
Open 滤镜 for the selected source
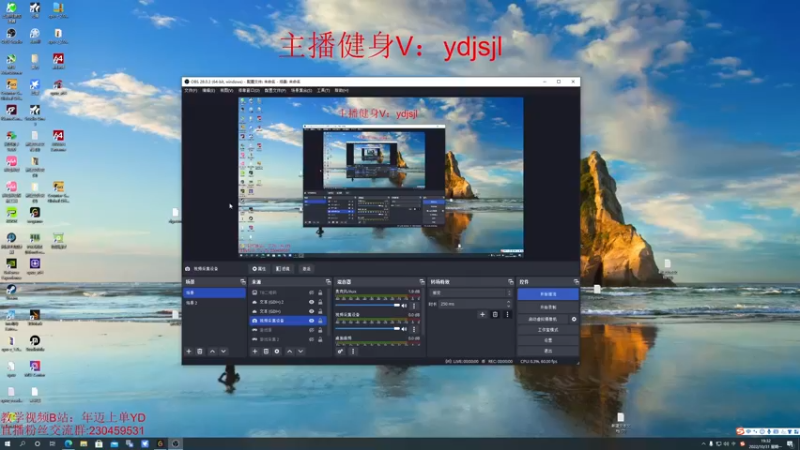[x=283, y=269]
